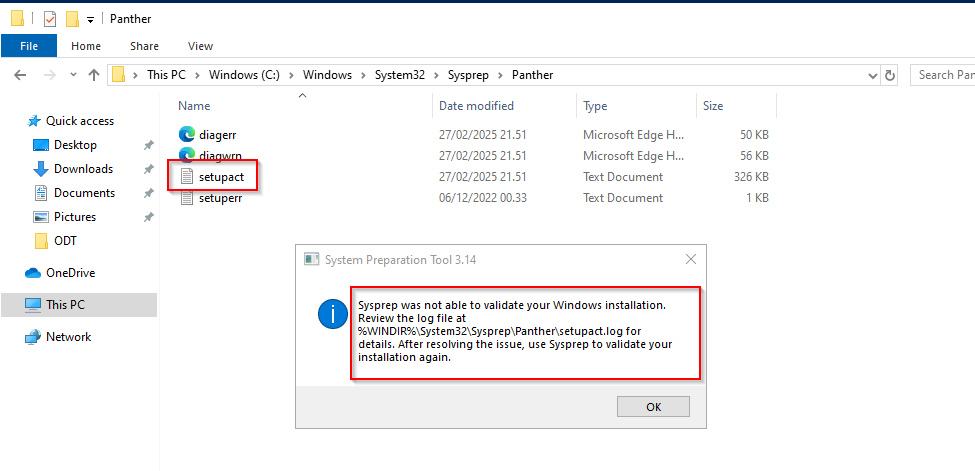Click the Up one level arrow
The height and width of the screenshot is (471, 975).
point(94,75)
